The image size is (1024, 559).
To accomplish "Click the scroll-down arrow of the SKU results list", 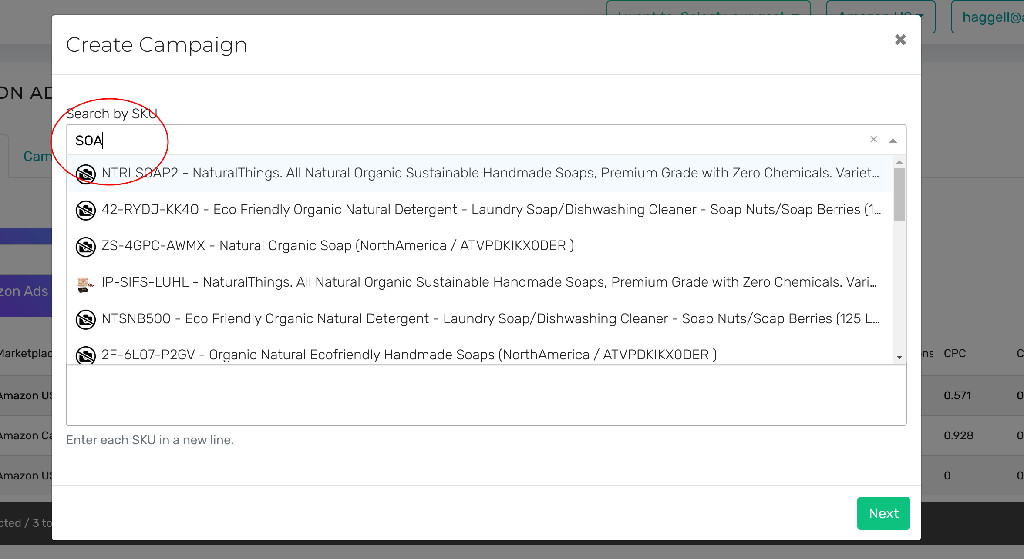I will [x=899, y=357].
